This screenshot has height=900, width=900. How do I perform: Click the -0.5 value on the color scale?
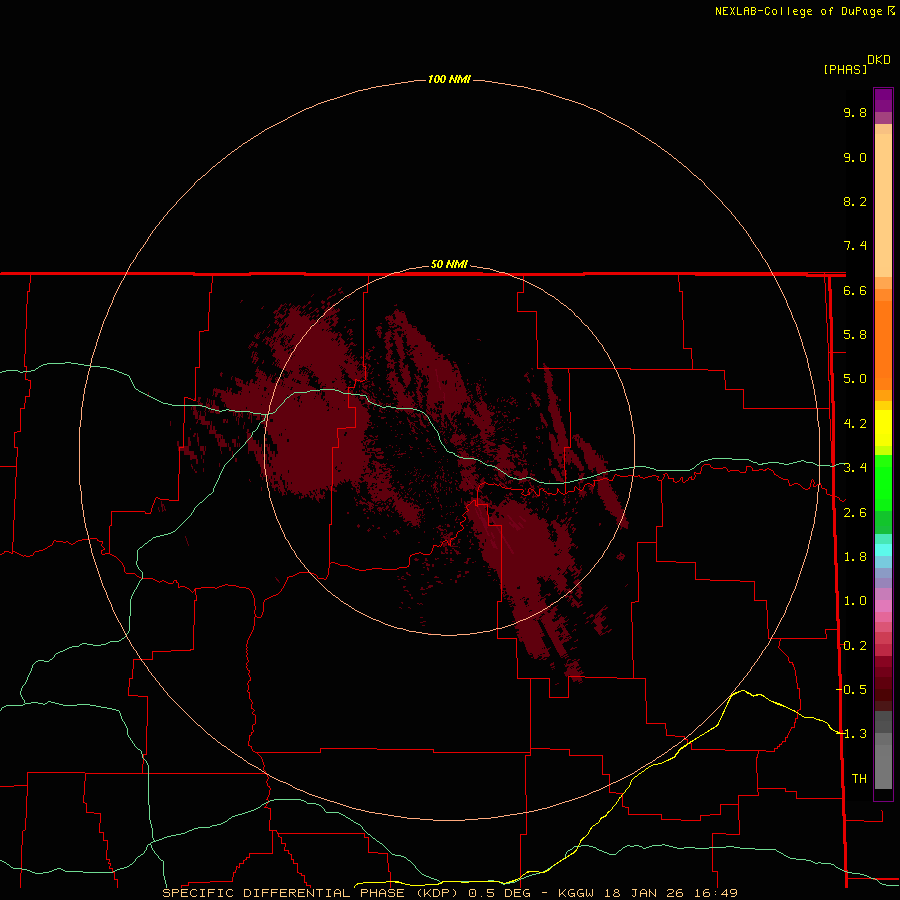851,690
